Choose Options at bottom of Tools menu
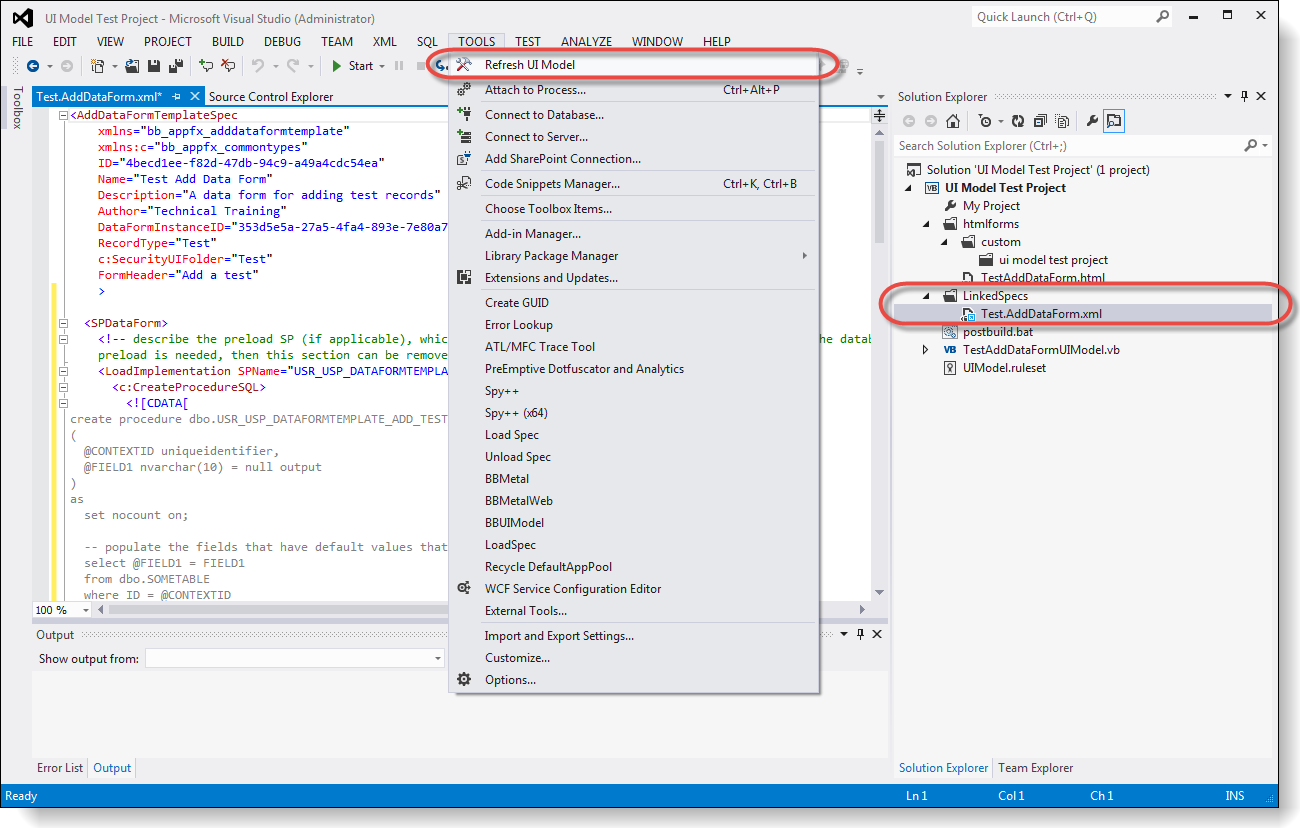Viewport: 1300px width, 828px height. [634, 680]
